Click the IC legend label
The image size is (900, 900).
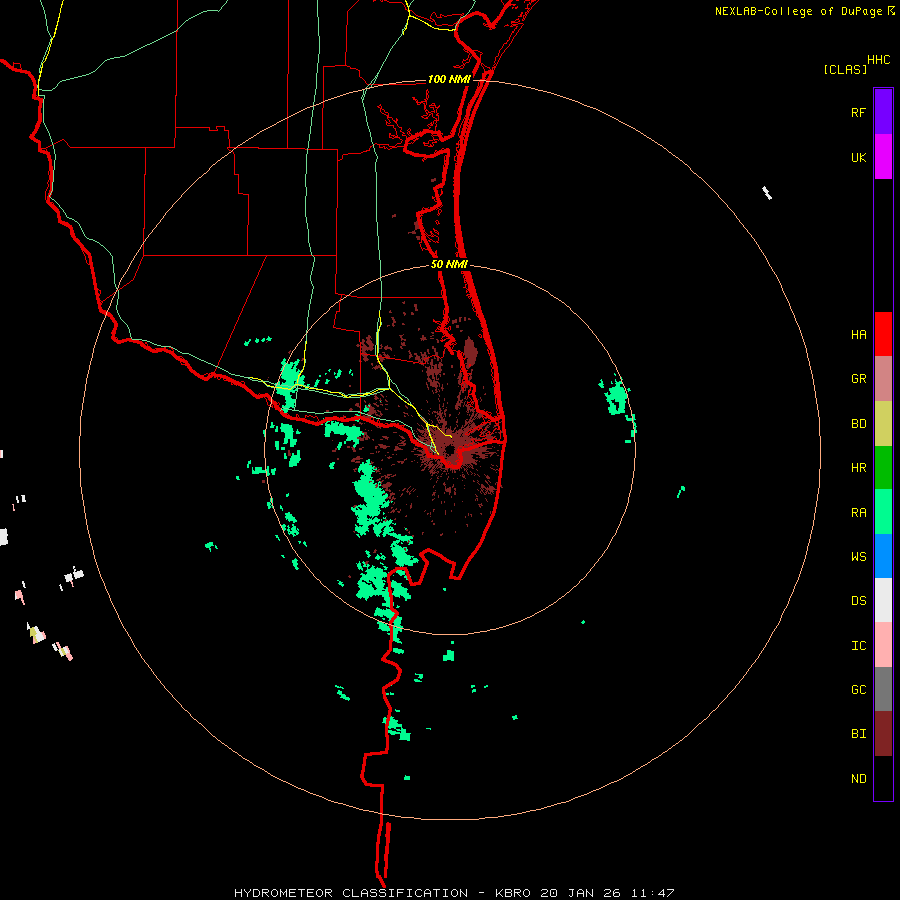click(858, 645)
